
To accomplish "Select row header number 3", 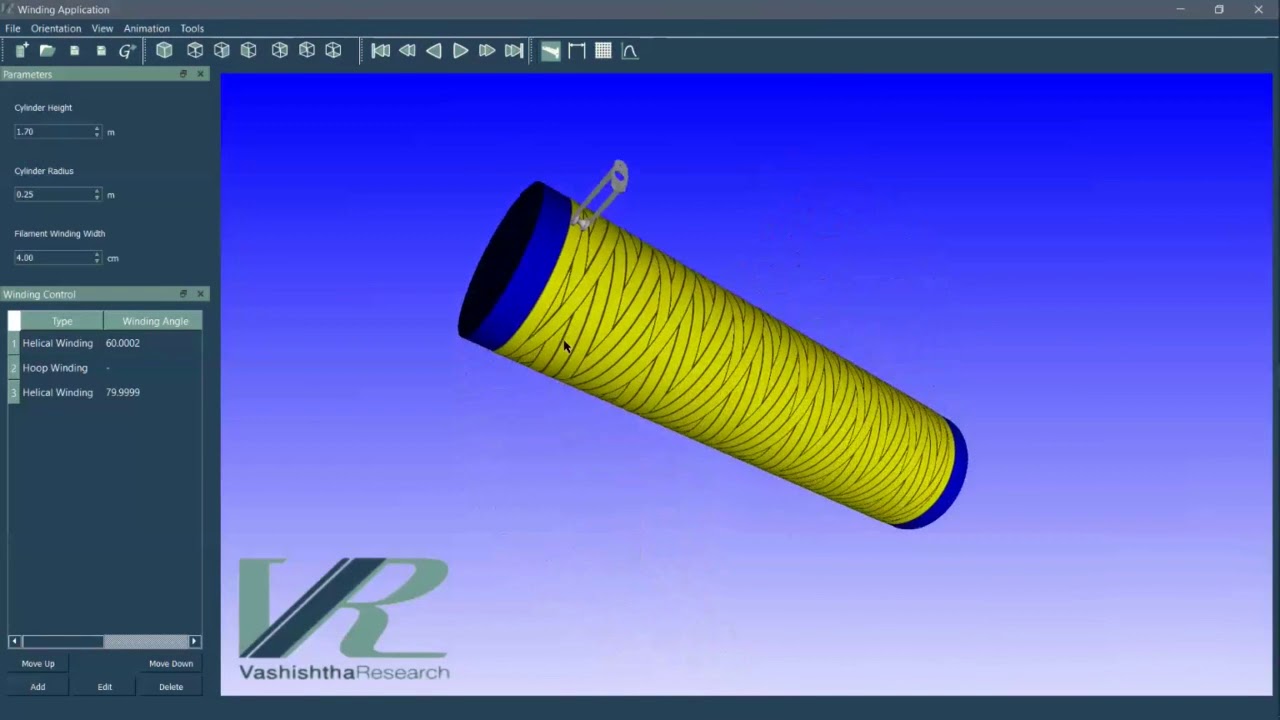I will pyautogui.click(x=14, y=392).
